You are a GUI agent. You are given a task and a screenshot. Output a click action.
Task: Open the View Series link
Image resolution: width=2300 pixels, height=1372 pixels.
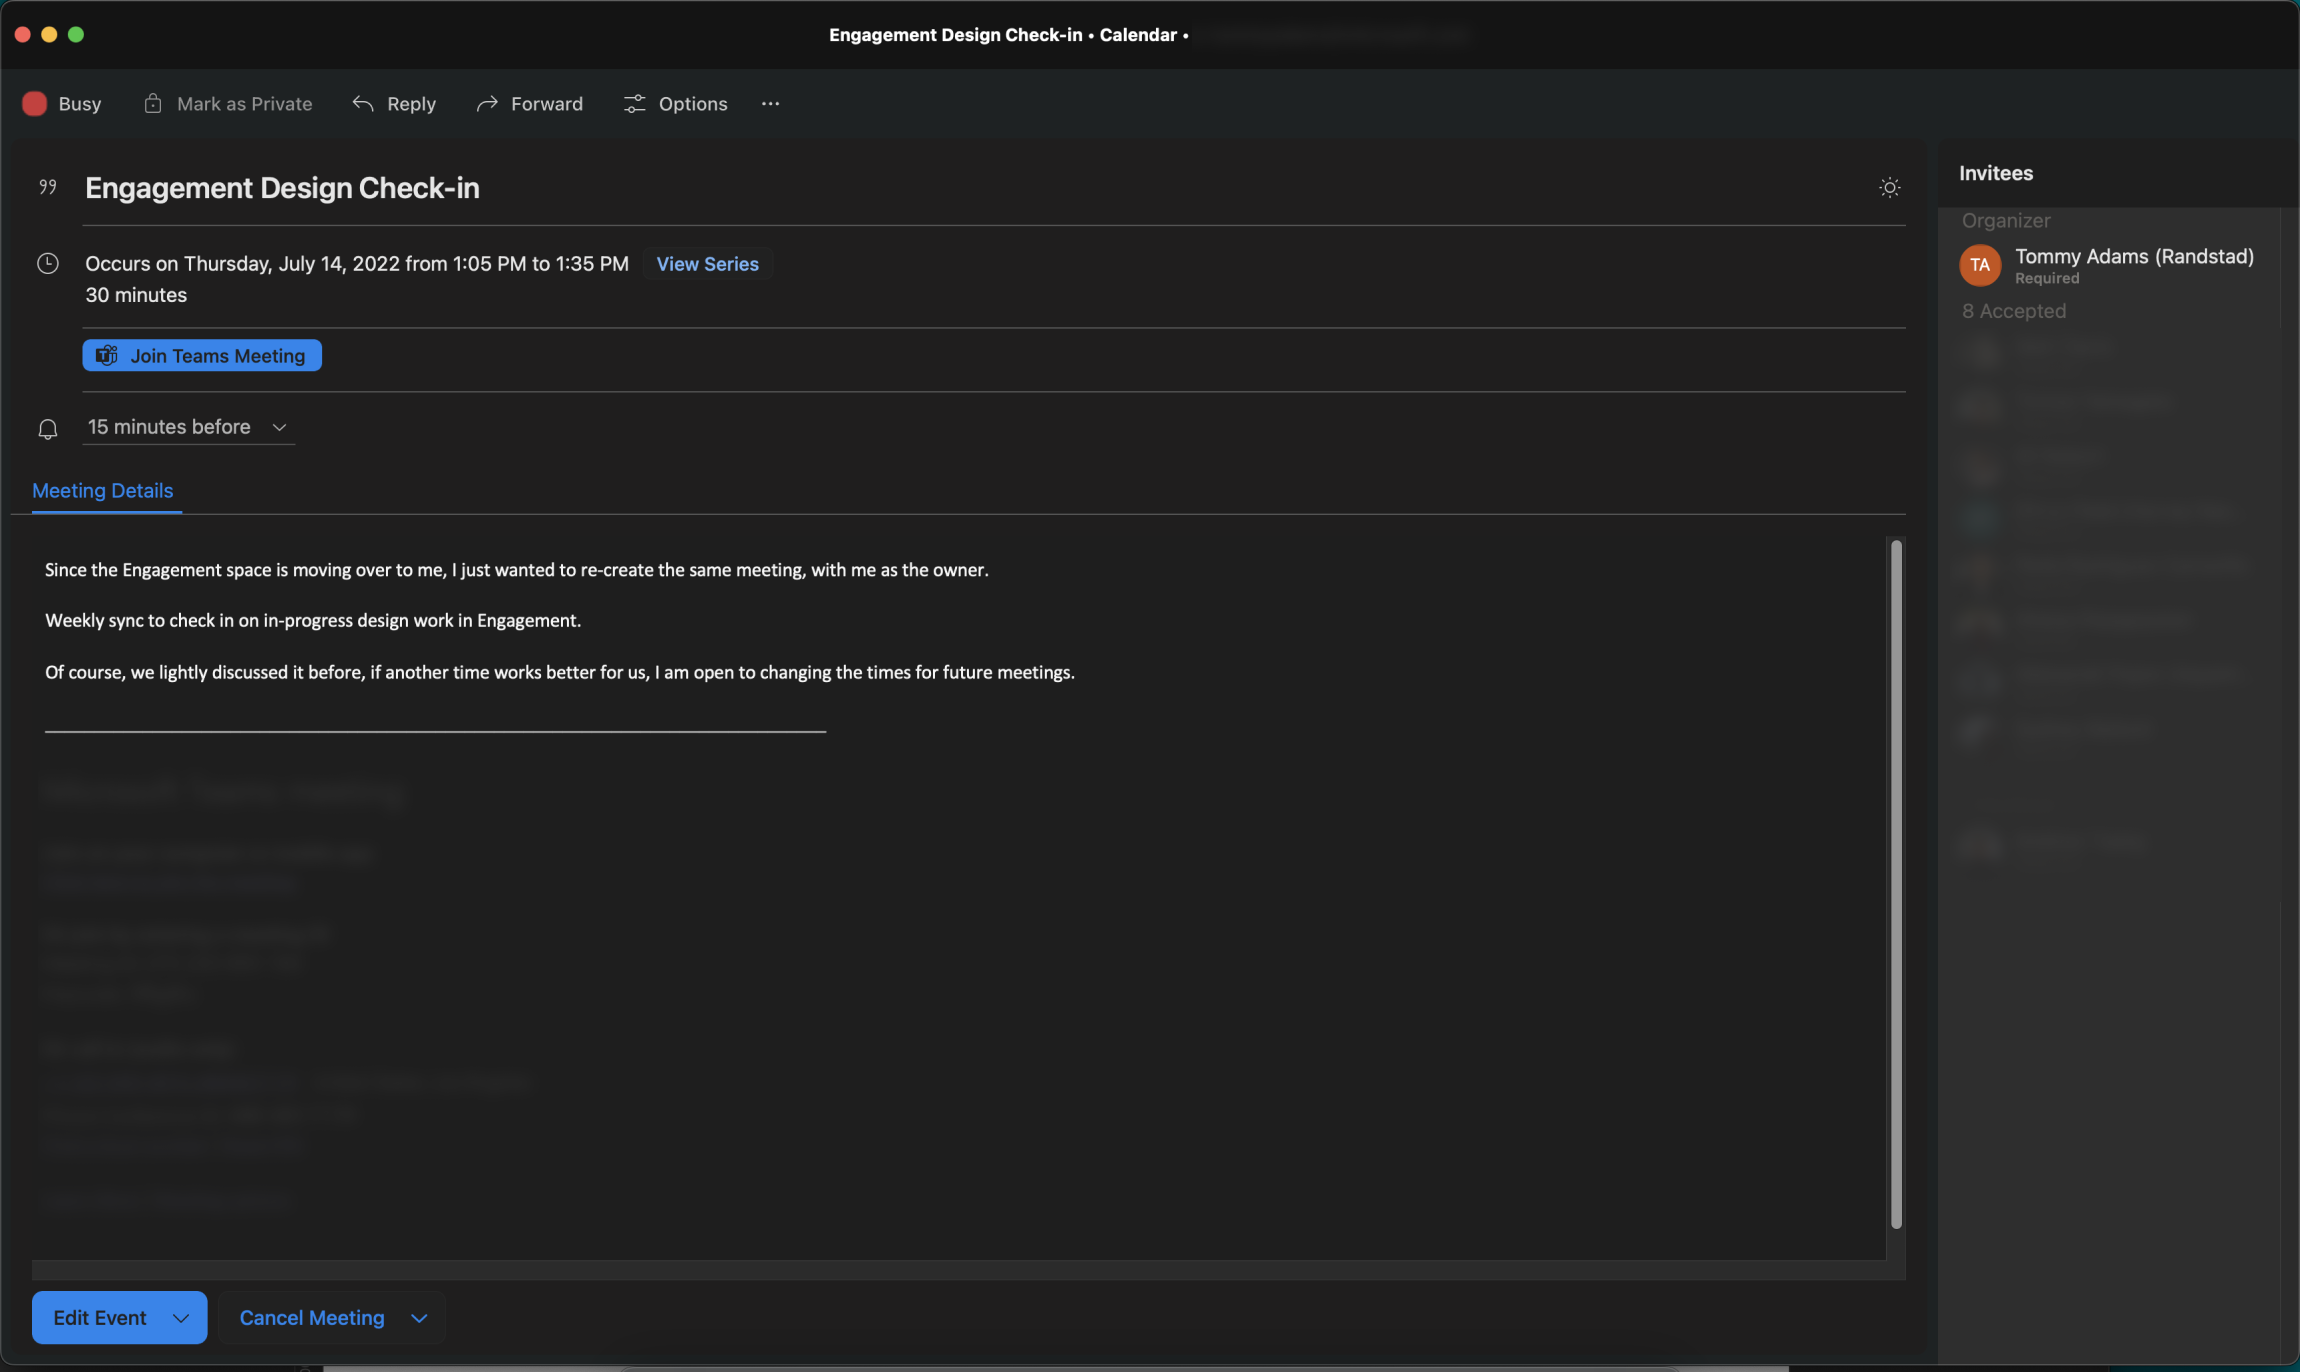[707, 264]
